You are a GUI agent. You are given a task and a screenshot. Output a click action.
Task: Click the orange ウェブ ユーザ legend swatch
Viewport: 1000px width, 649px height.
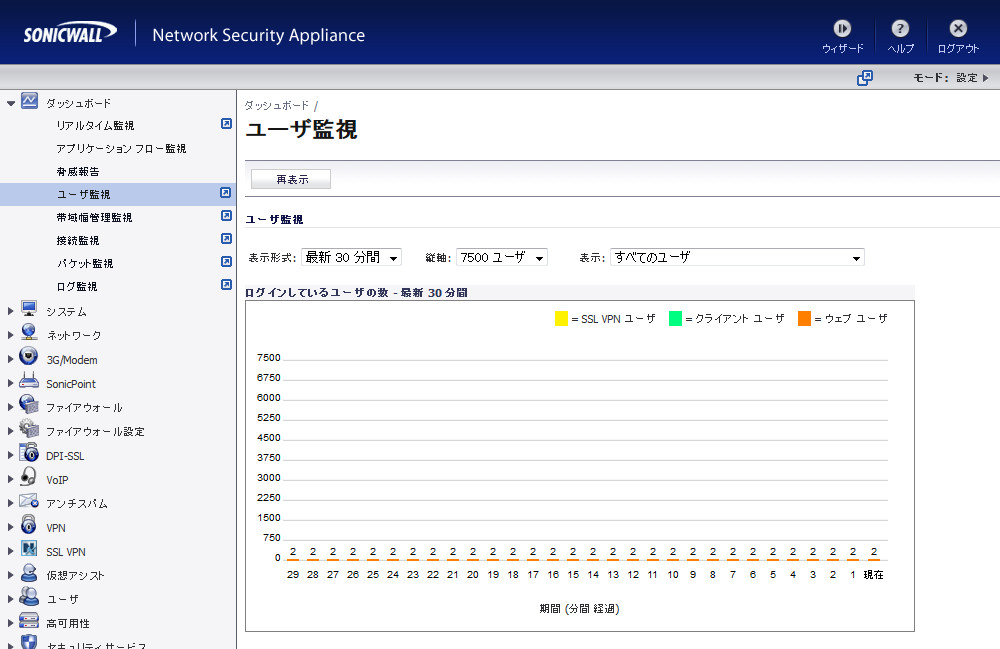[804, 318]
